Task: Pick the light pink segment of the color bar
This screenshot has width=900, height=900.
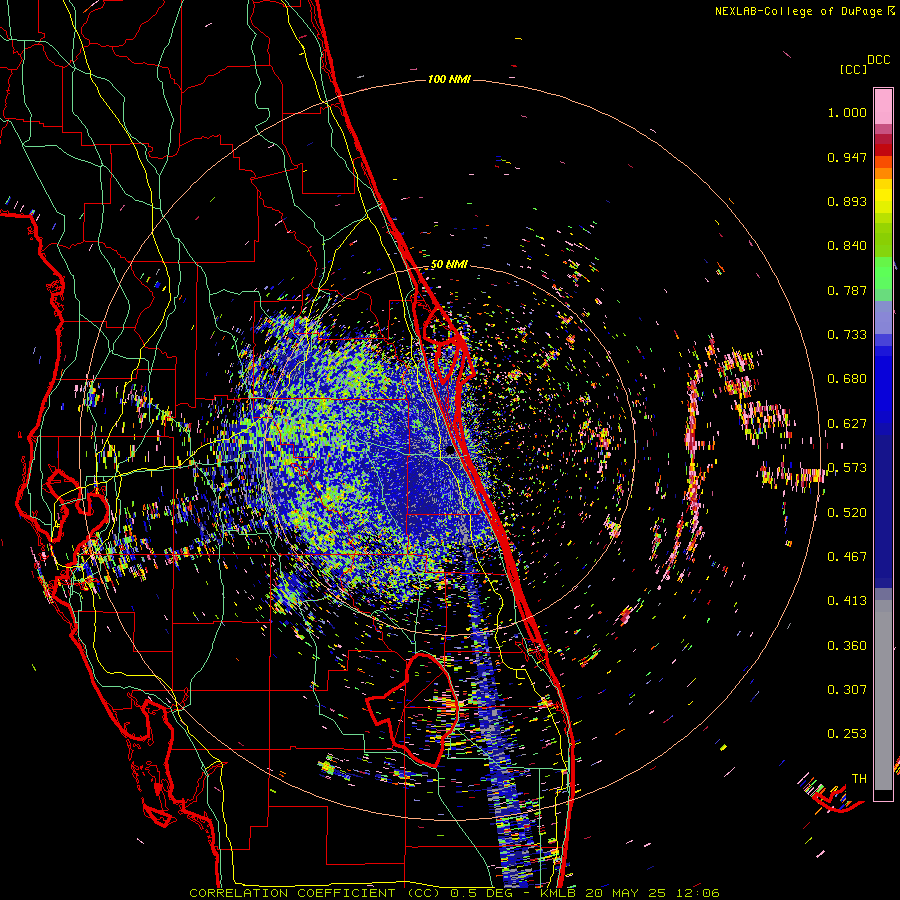Action: click(x=883, y=106)
